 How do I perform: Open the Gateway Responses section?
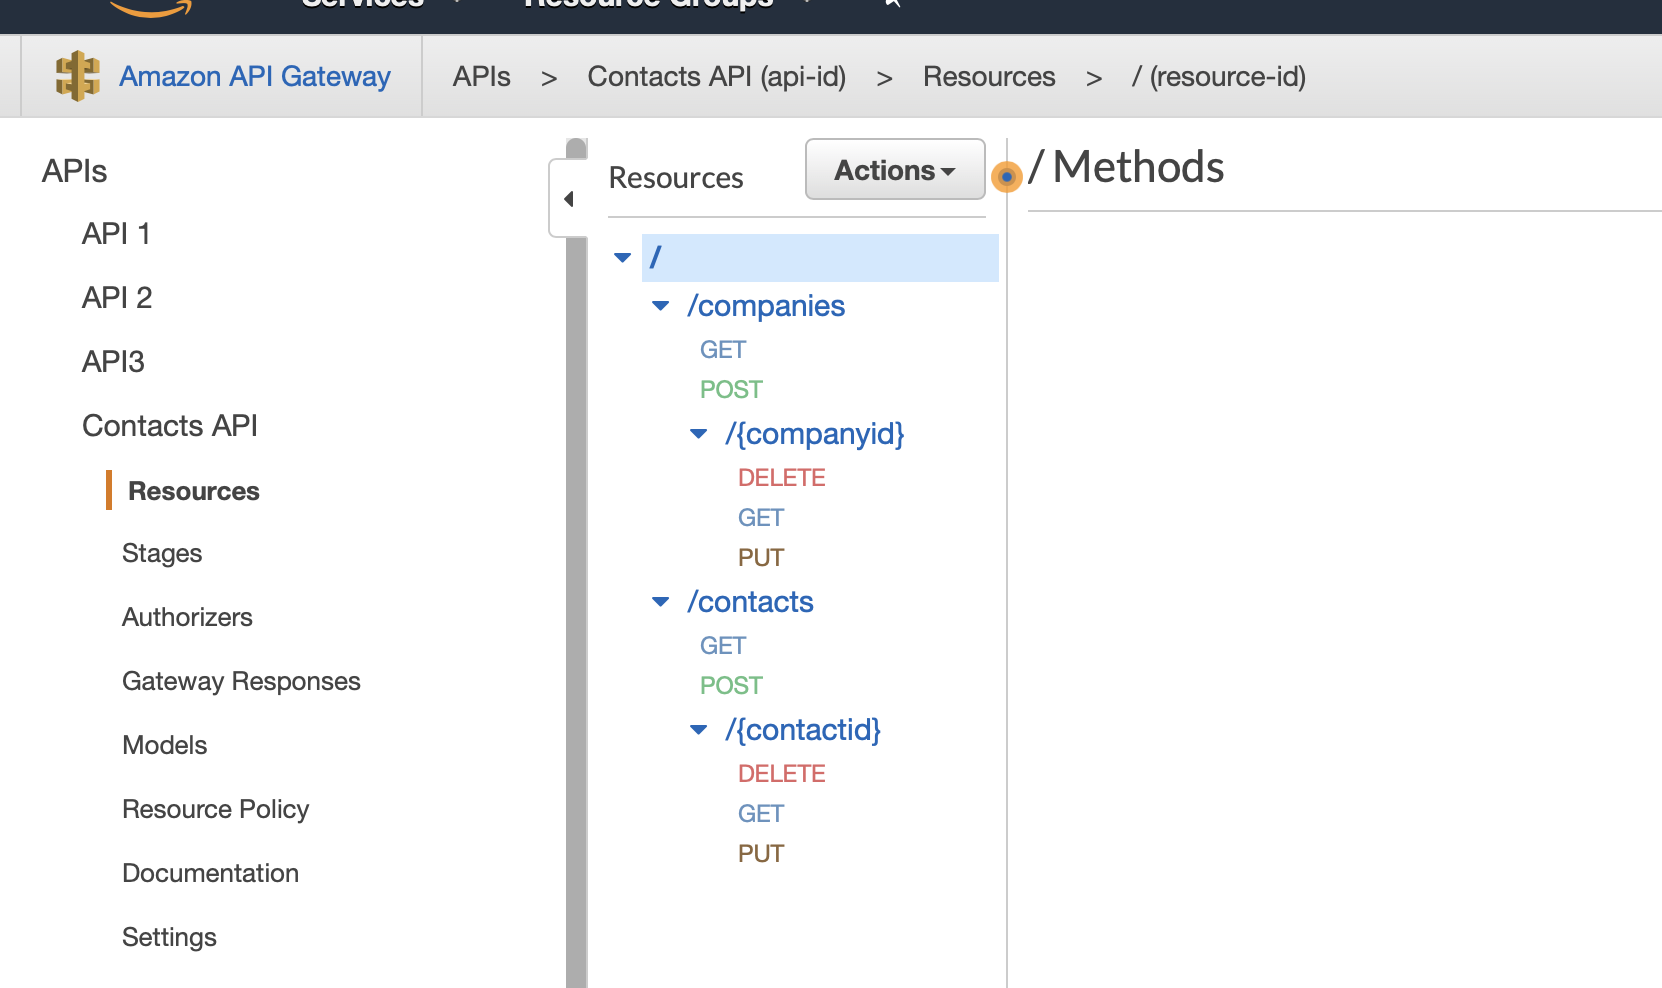(x=241, y=681)
